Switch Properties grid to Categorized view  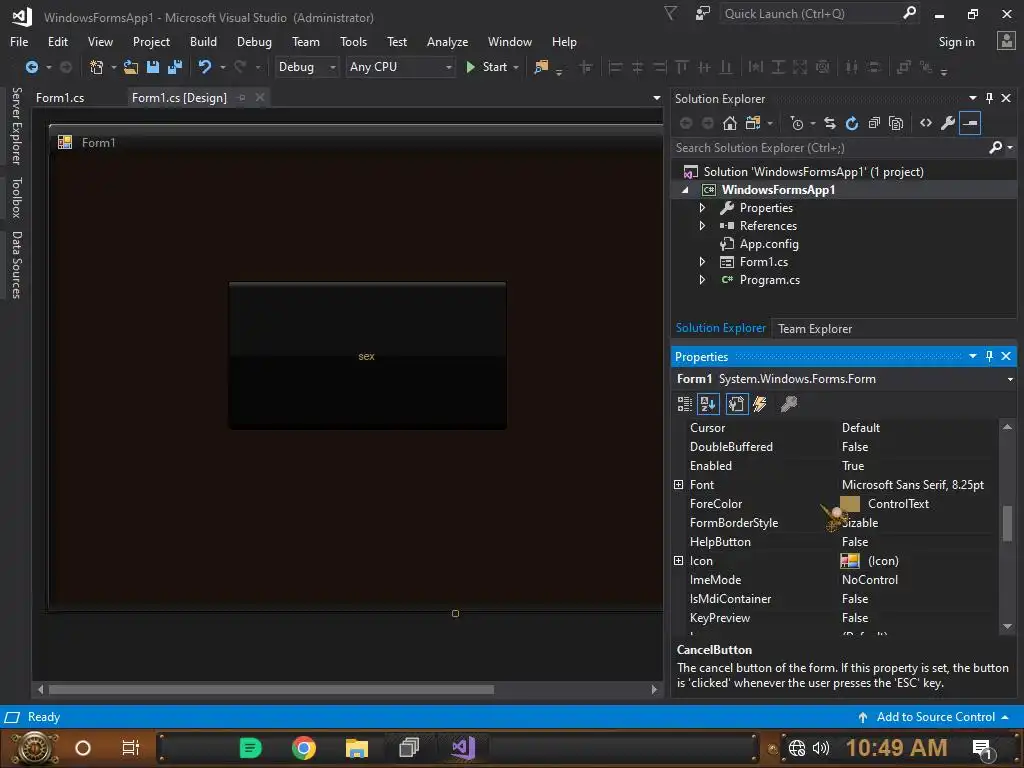point(684,404)
